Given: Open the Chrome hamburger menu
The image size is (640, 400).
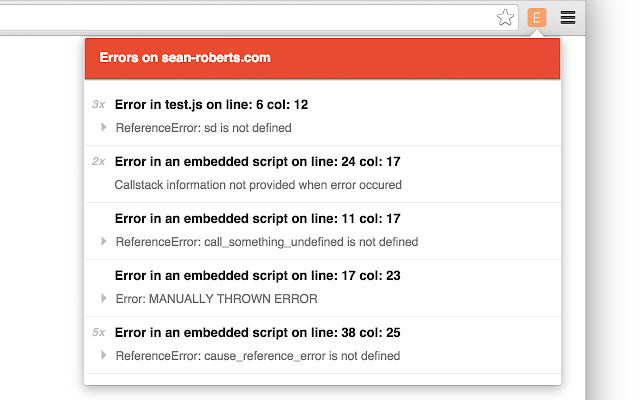Looking at the screenshot, I should pyautogui.click(x=568, y=17).
